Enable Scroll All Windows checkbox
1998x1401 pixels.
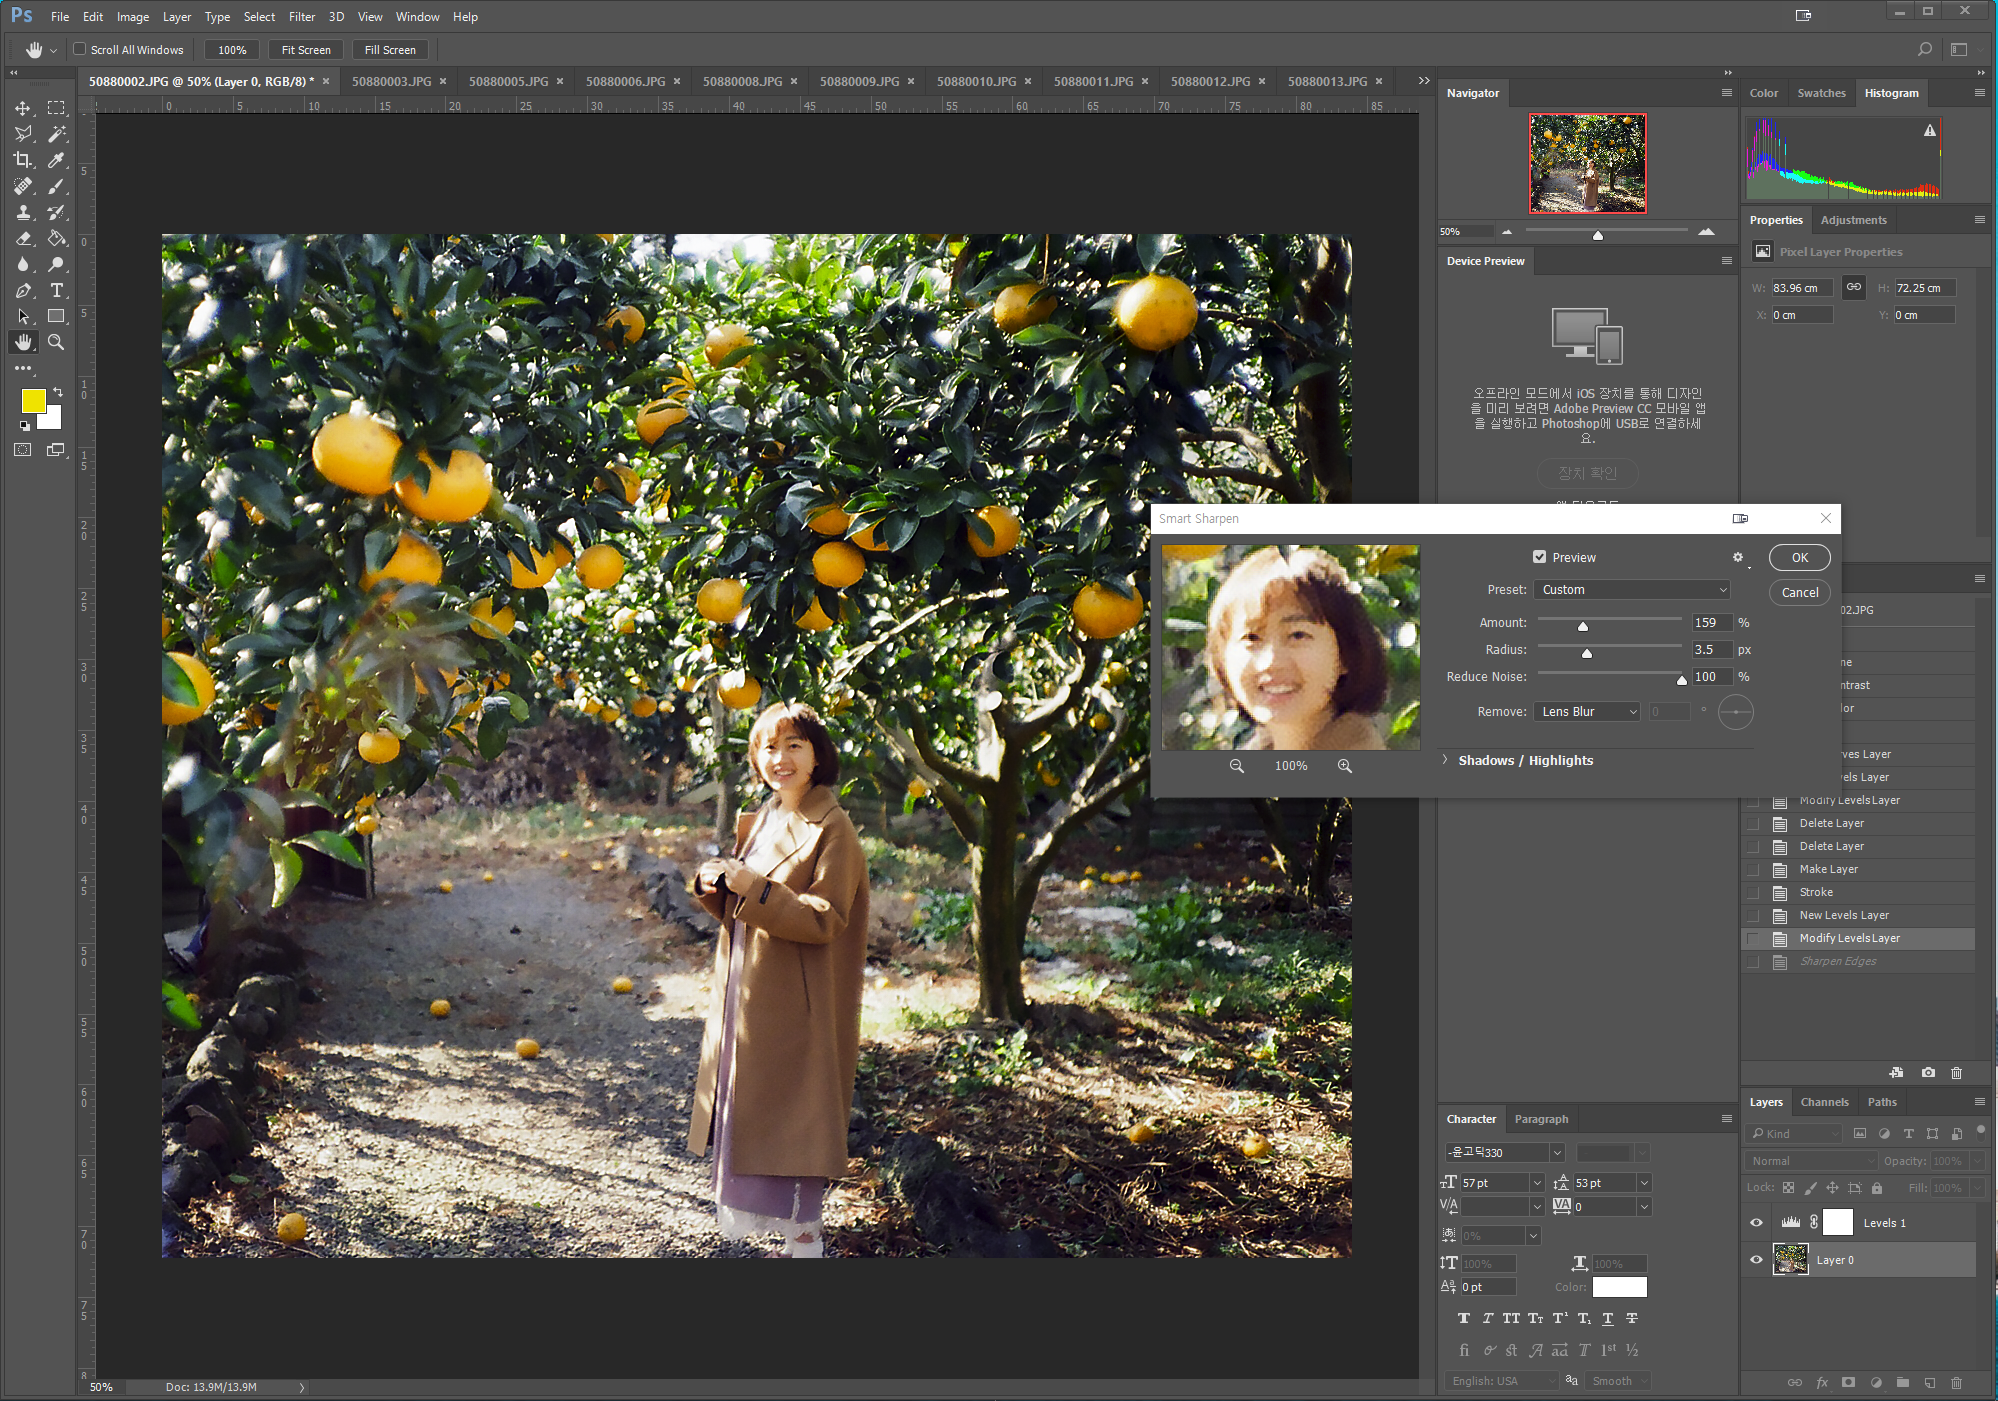(80, 49)
